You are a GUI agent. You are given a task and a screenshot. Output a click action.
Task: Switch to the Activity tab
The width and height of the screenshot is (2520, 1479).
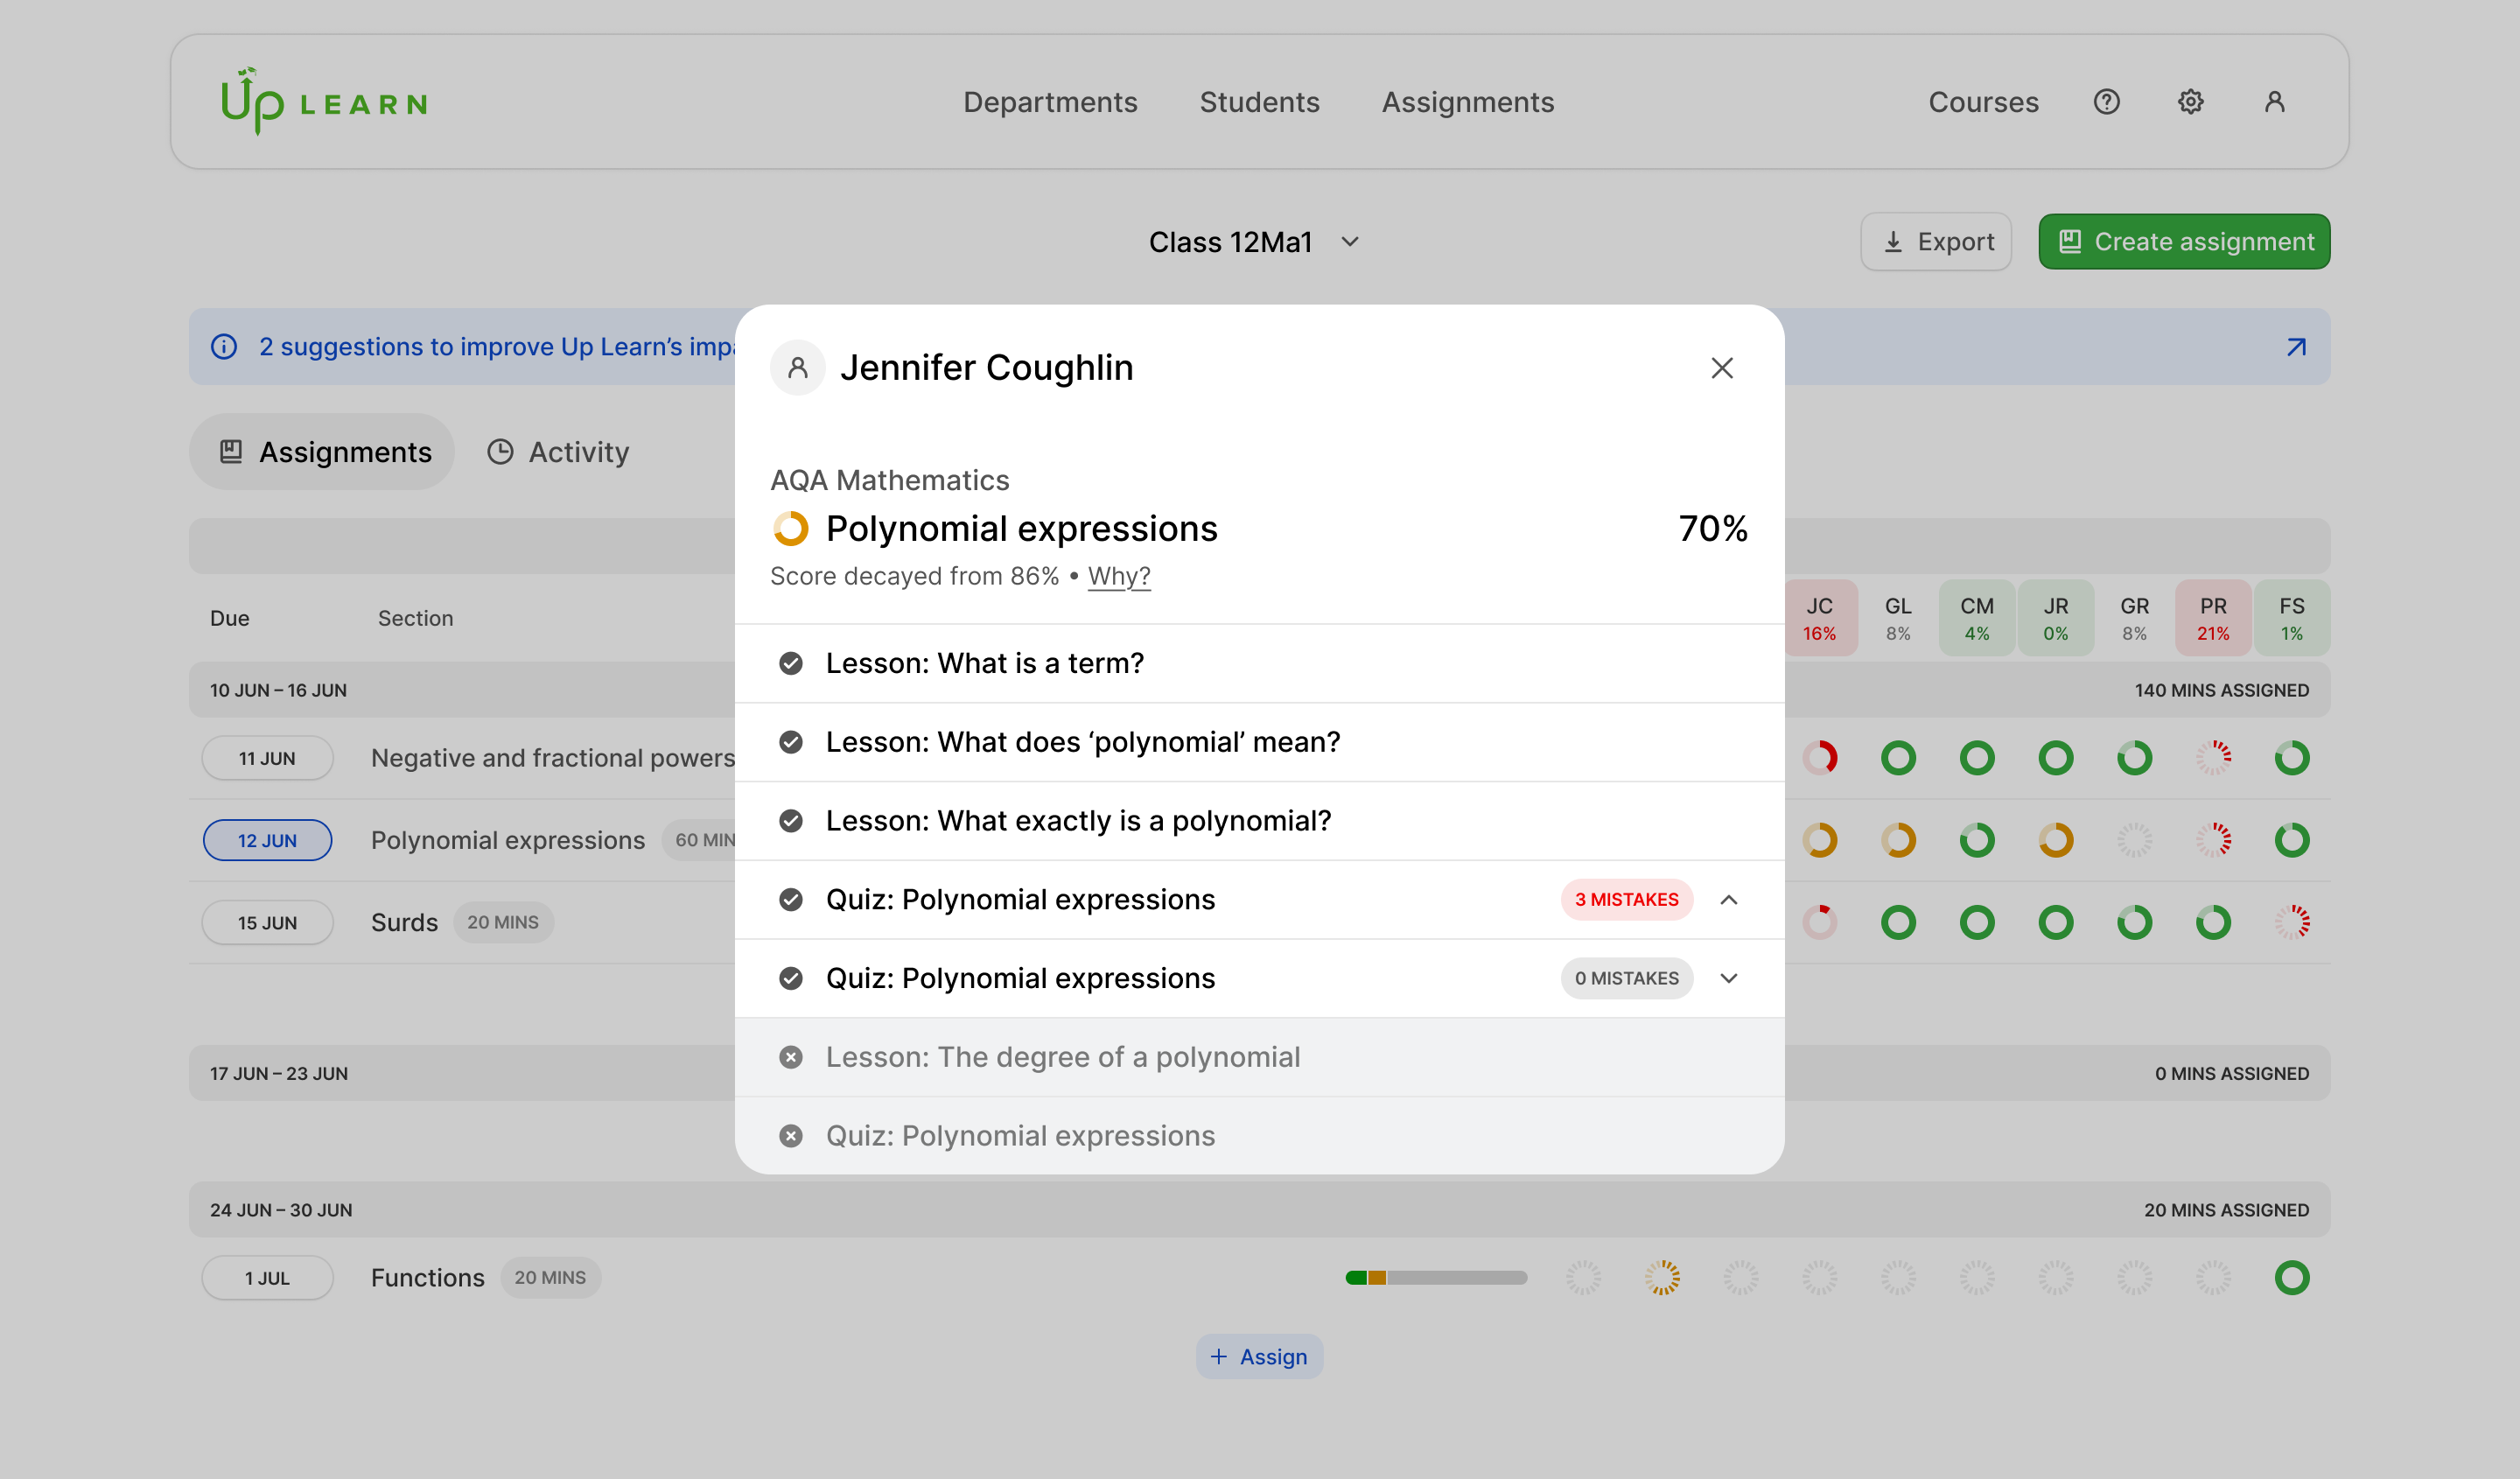coord(558,452)
